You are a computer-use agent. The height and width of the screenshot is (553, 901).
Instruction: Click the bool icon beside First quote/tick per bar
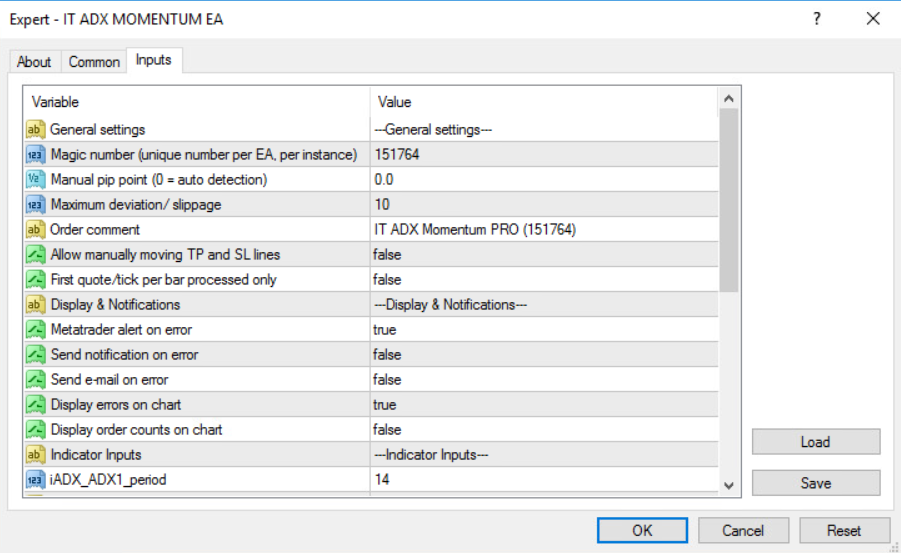(35, 279)
